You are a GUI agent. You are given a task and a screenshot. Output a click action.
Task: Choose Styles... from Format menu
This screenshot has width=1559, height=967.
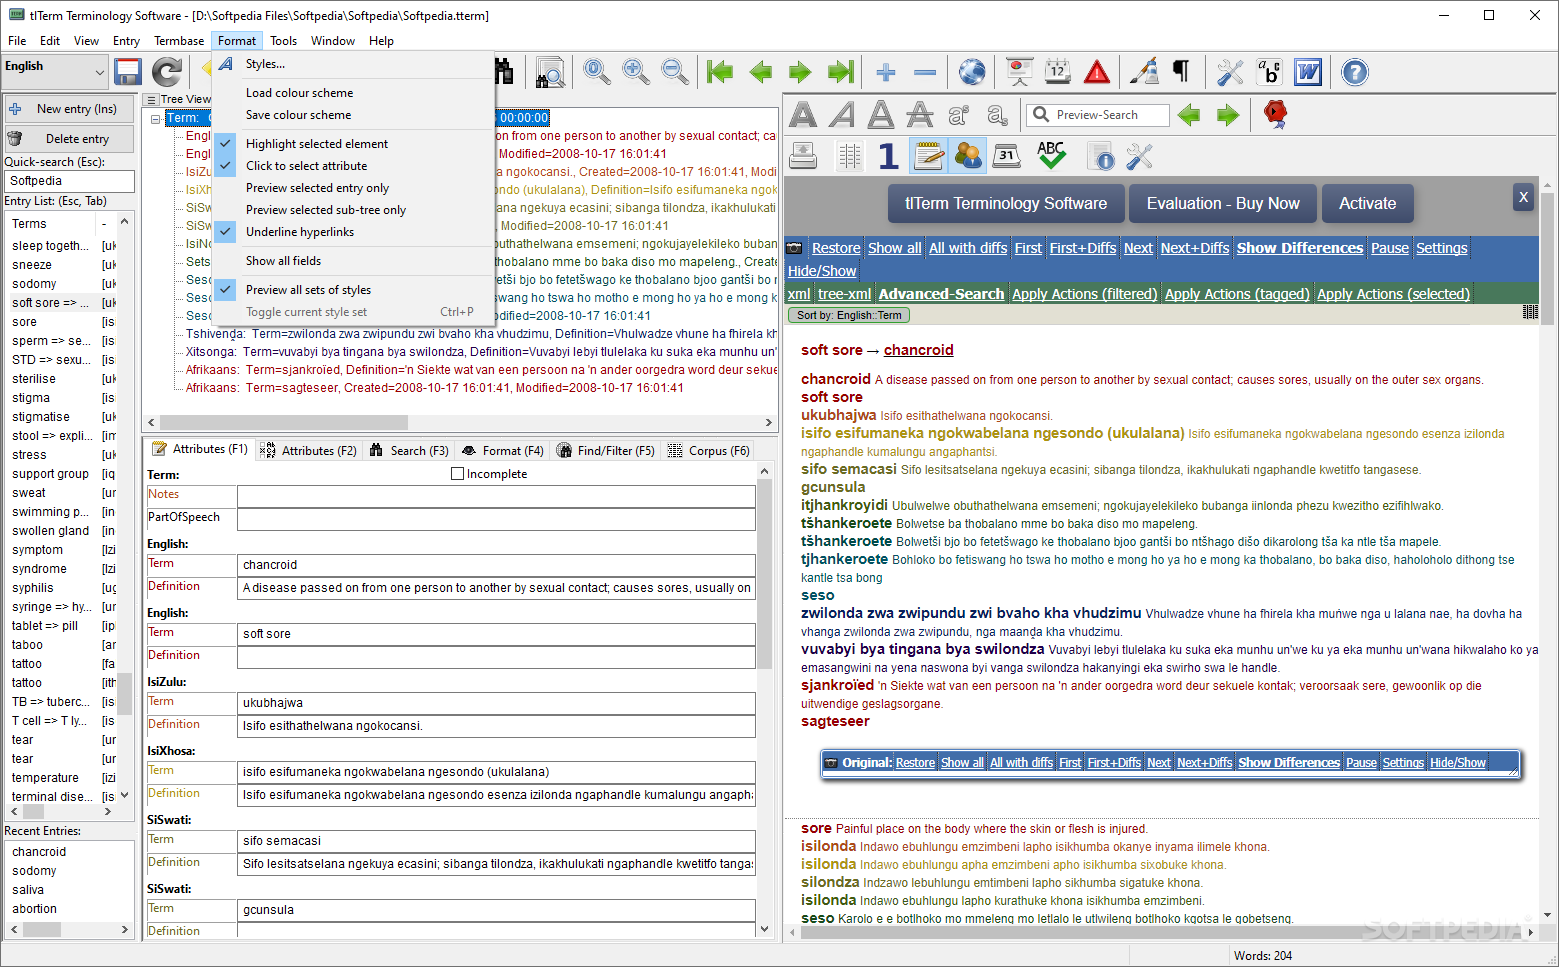pyautogui.click(x=265, y=64)
